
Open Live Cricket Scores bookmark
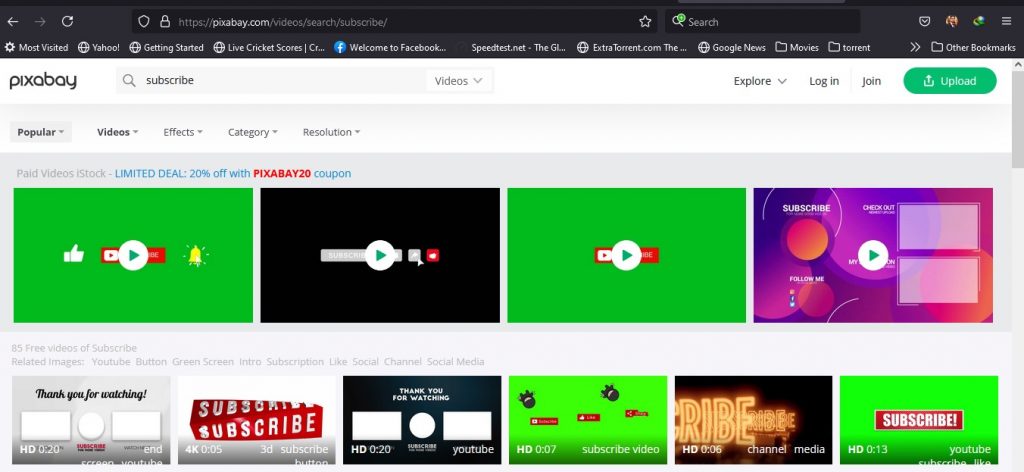point(269,47)
